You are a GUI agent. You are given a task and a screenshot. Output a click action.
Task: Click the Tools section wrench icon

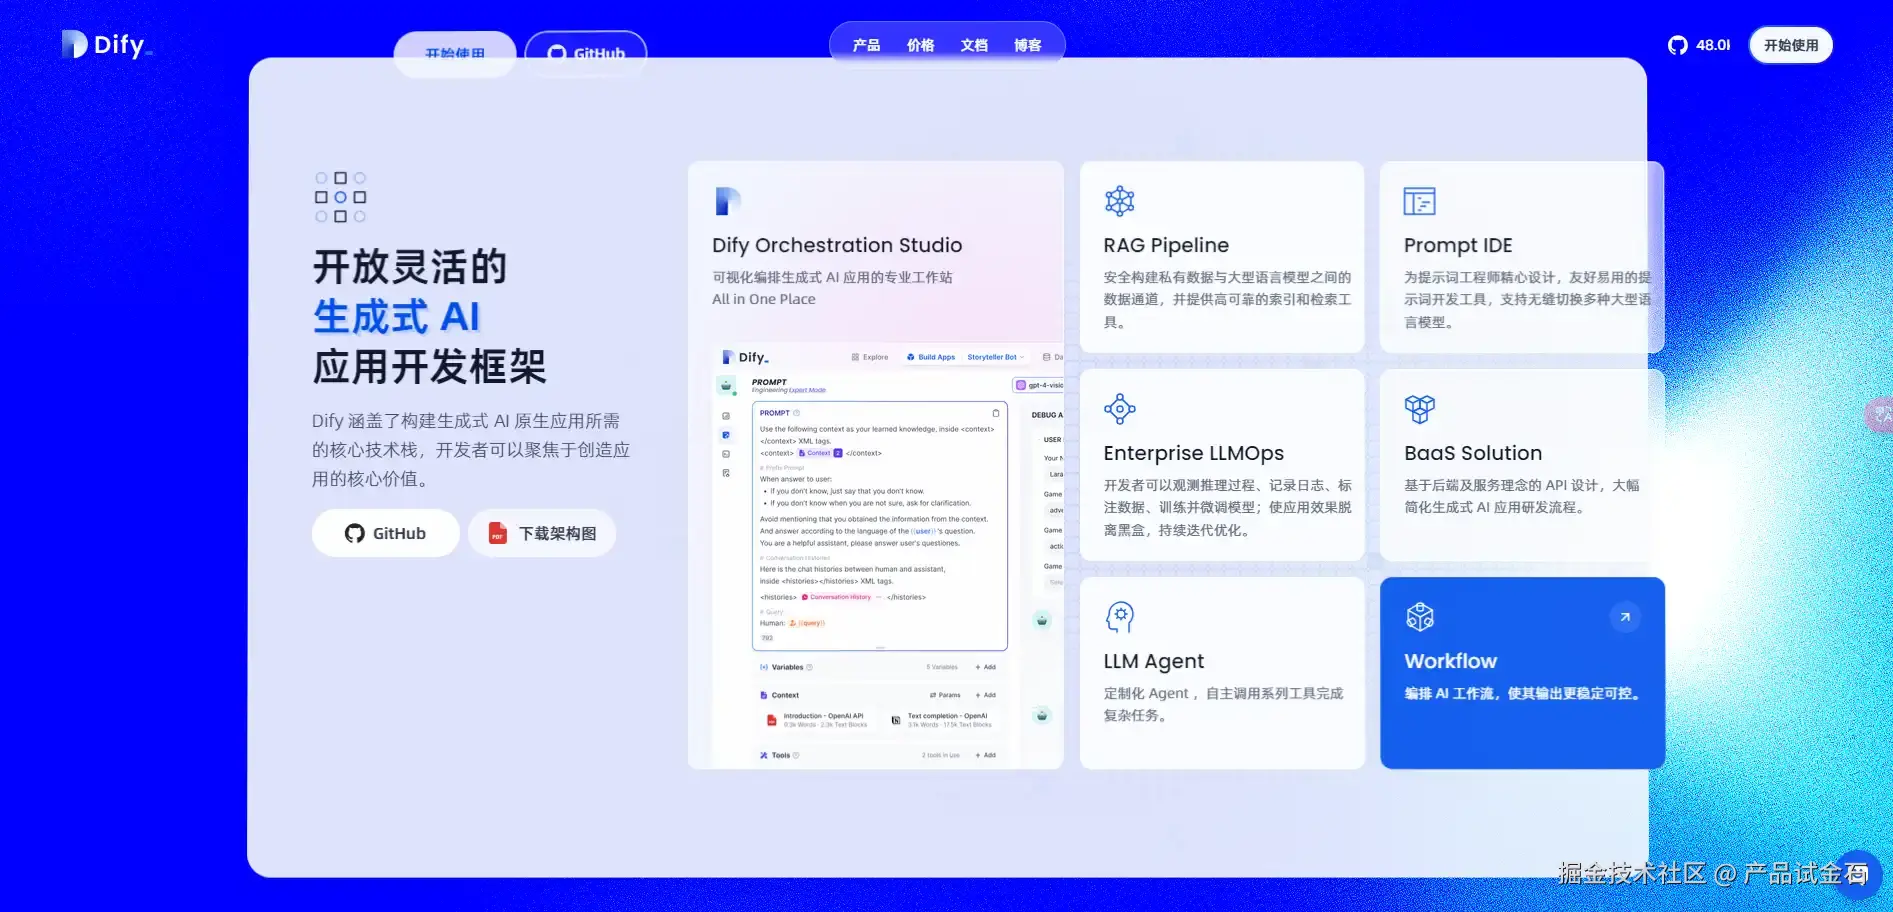click(x=764, y=755)
